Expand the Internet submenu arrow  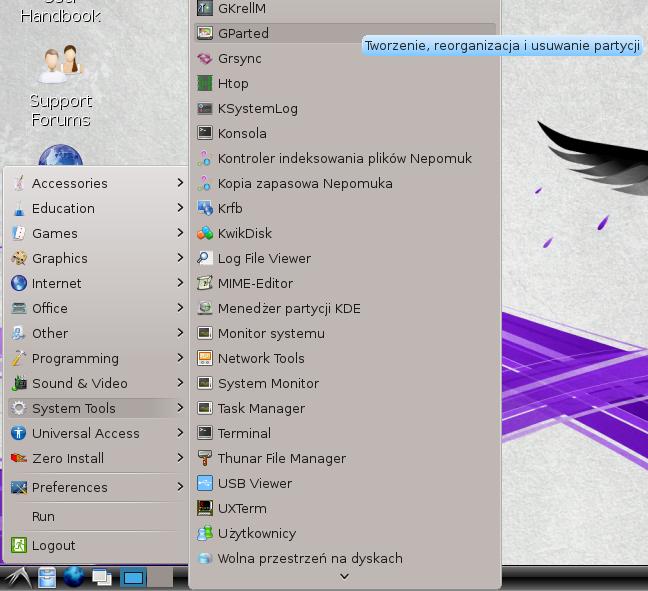click(180, 283)
